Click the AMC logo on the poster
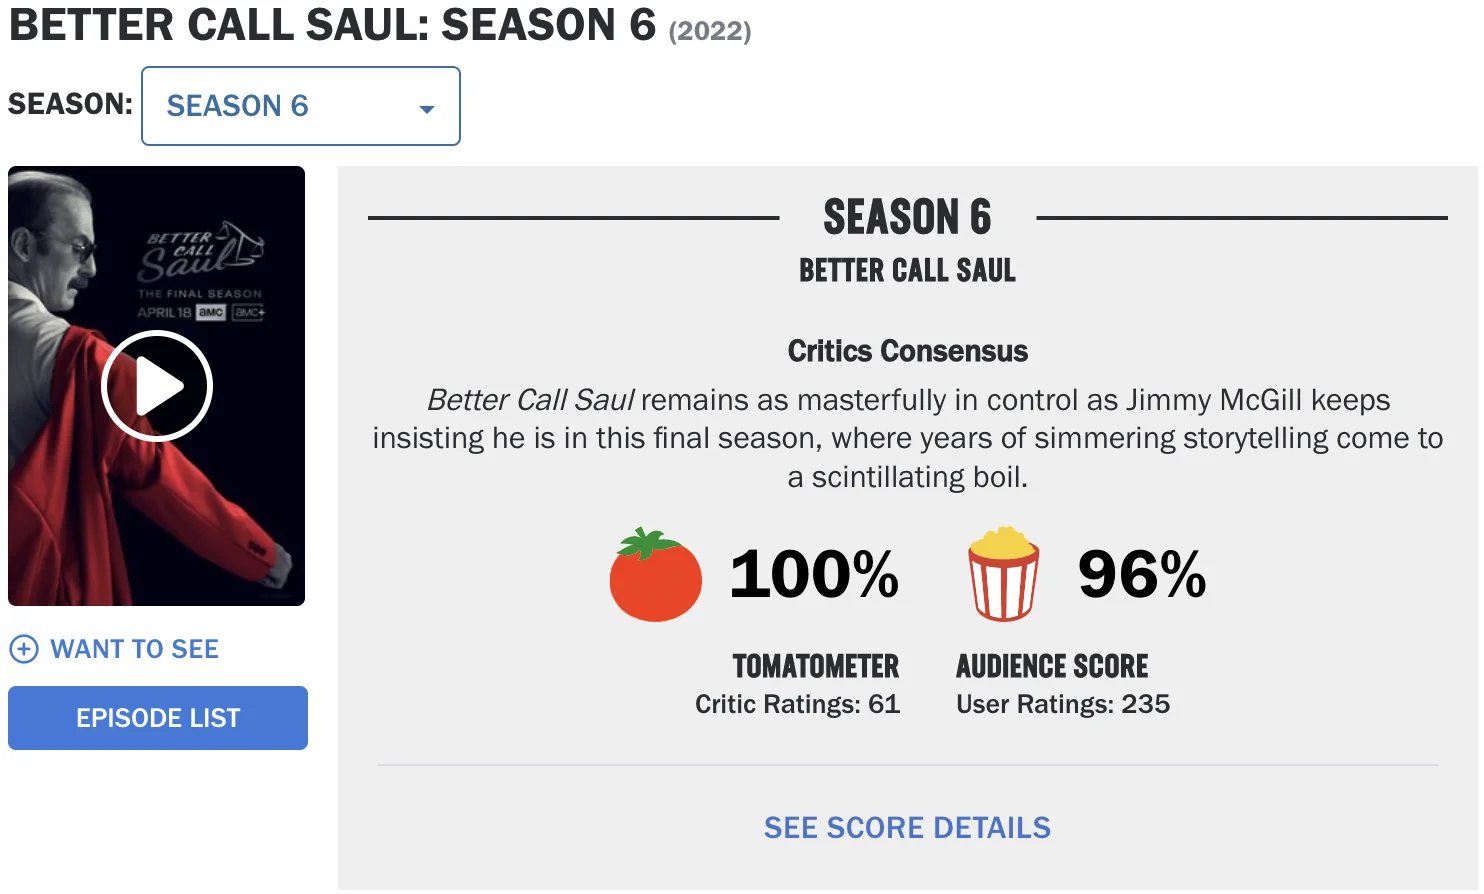The image size is (1484, 894). click(211, 313)
